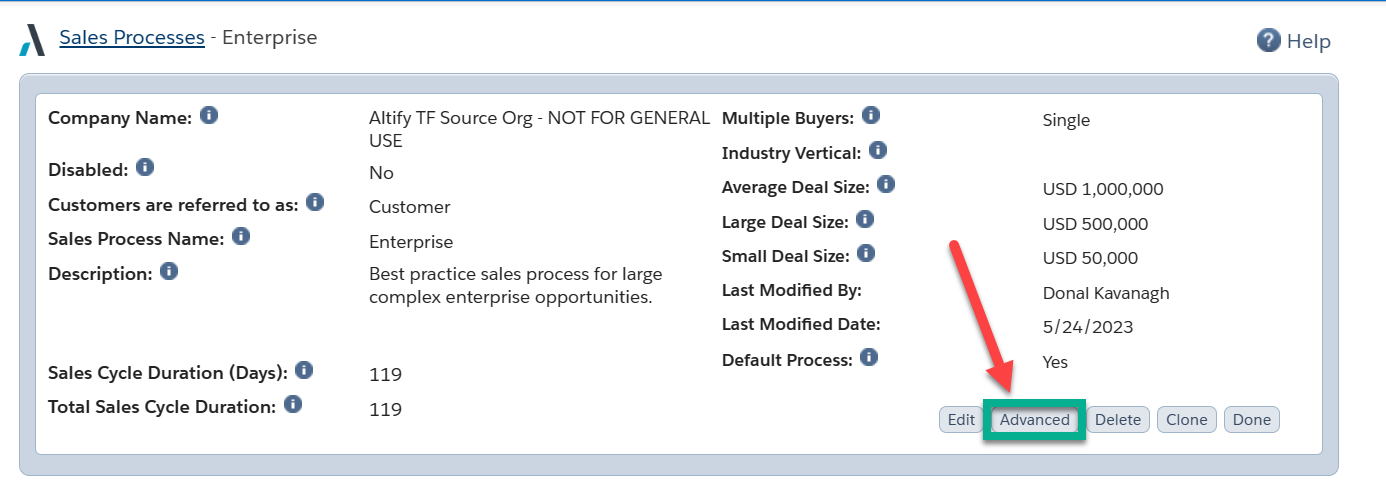This screenshot has height=484, width=1386.
Task: Open the Sales Processes breadcrumb link
Action: (132, 38)
